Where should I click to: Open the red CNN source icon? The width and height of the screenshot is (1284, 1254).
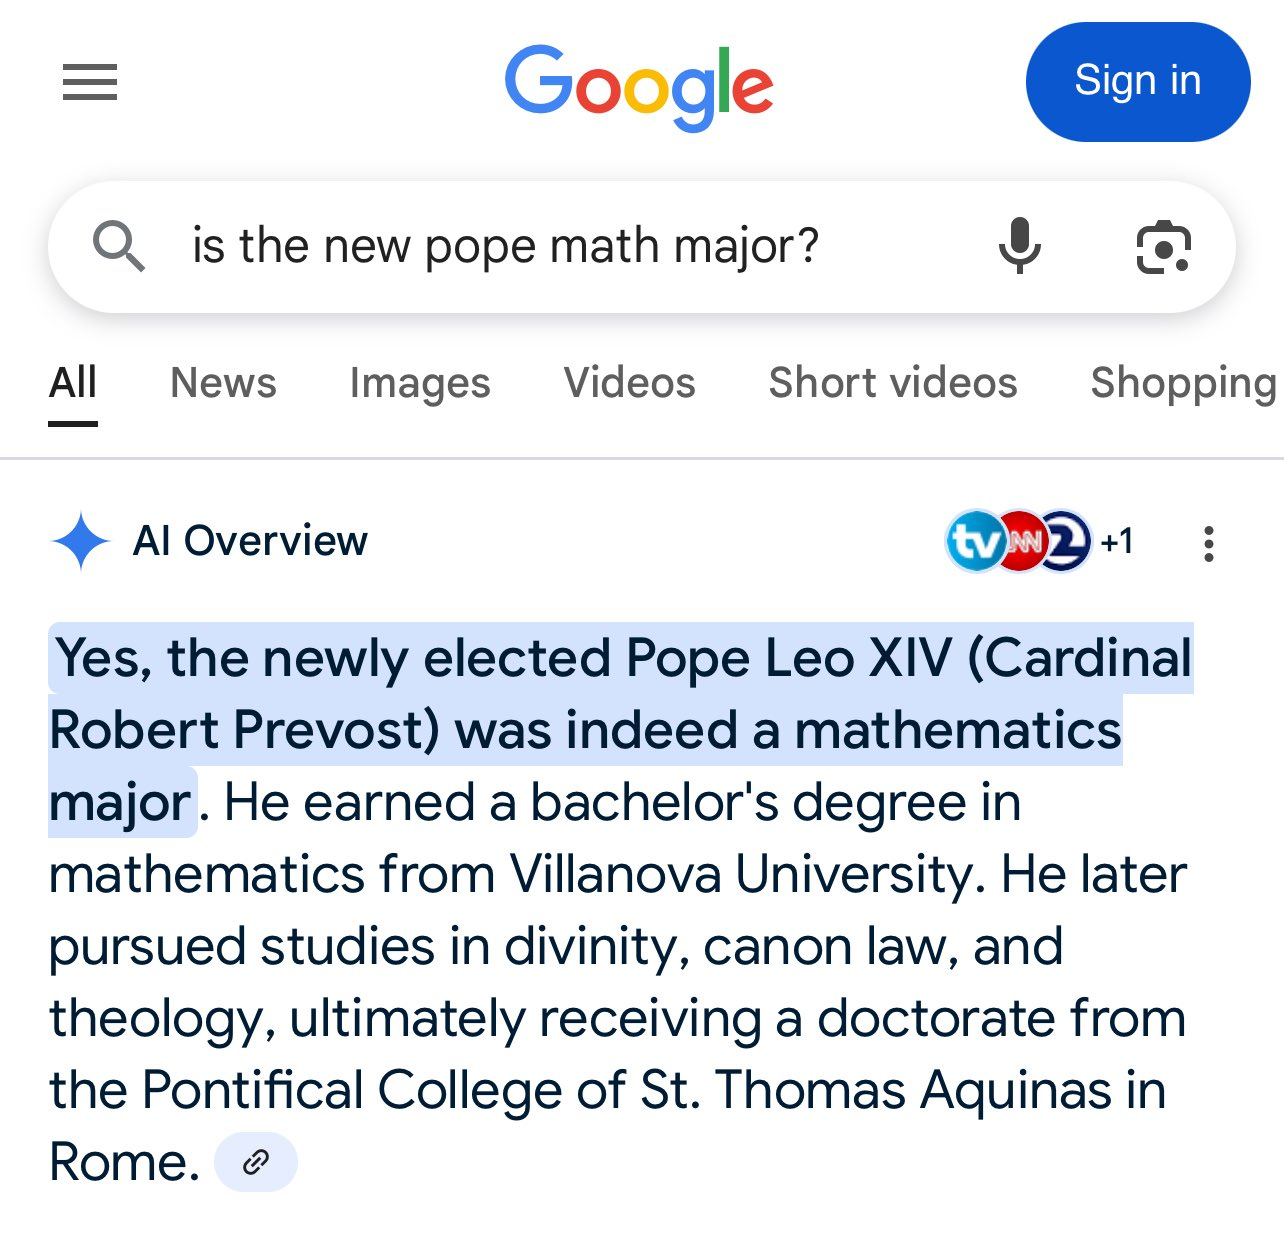[1021, 541]
